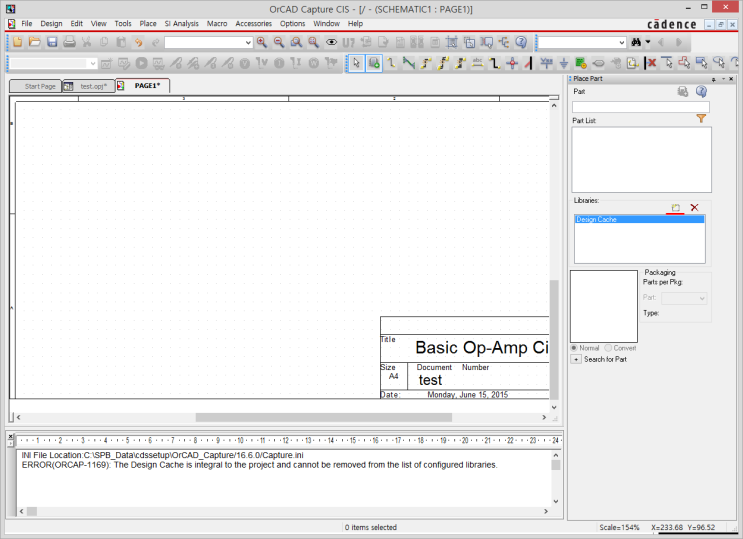Select the Place Power Vcc tool

pyautogui.click(x=546, y=63)
